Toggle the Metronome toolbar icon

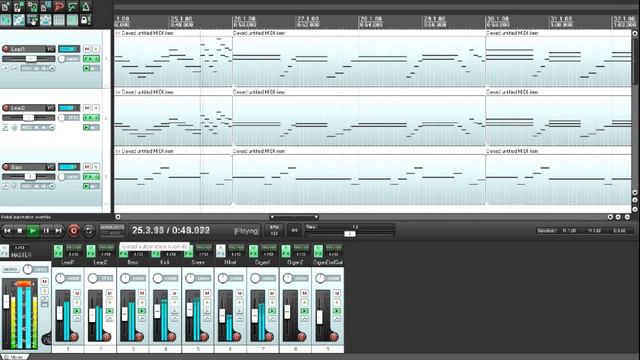(x=86, y=6)
